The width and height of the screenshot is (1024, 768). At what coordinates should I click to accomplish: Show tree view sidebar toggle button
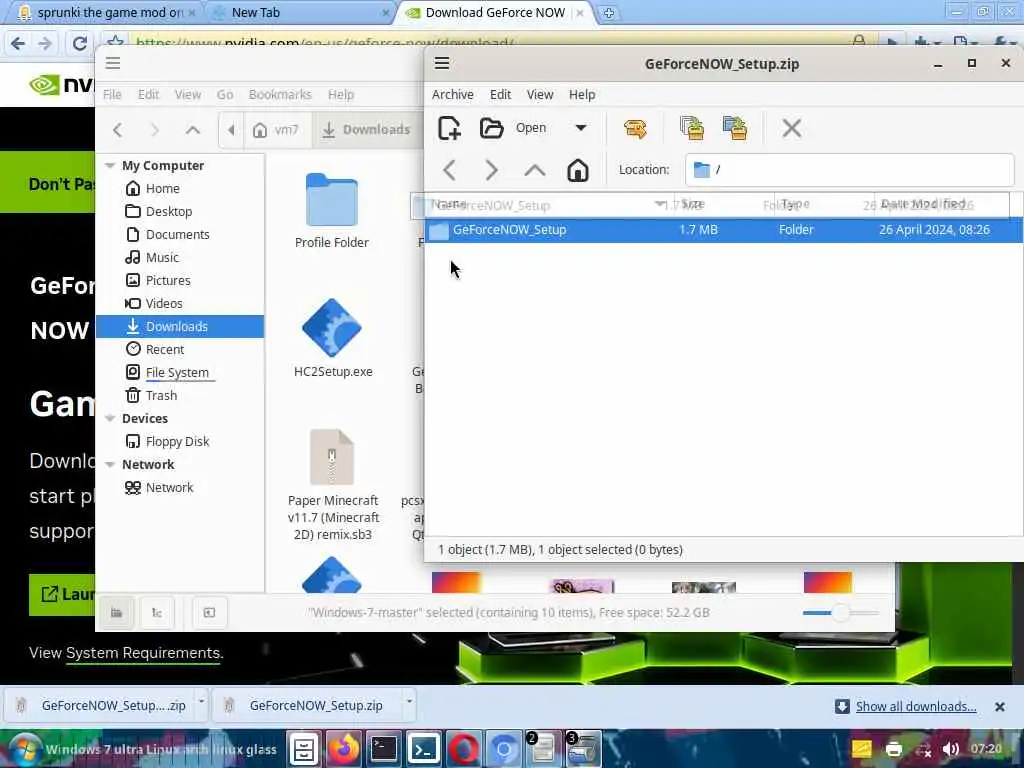point(157,613)
